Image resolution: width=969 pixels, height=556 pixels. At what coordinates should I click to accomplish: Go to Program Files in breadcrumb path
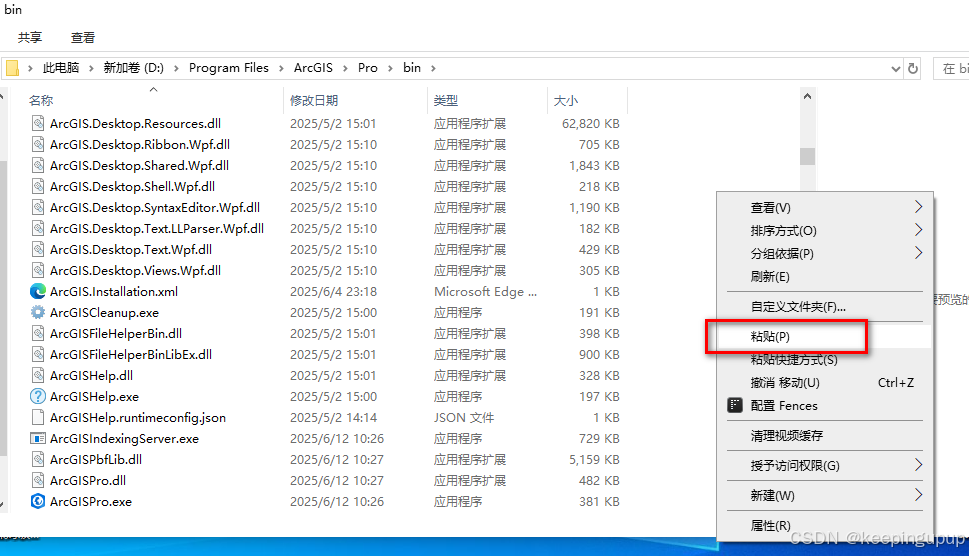[x=229, y=68]
